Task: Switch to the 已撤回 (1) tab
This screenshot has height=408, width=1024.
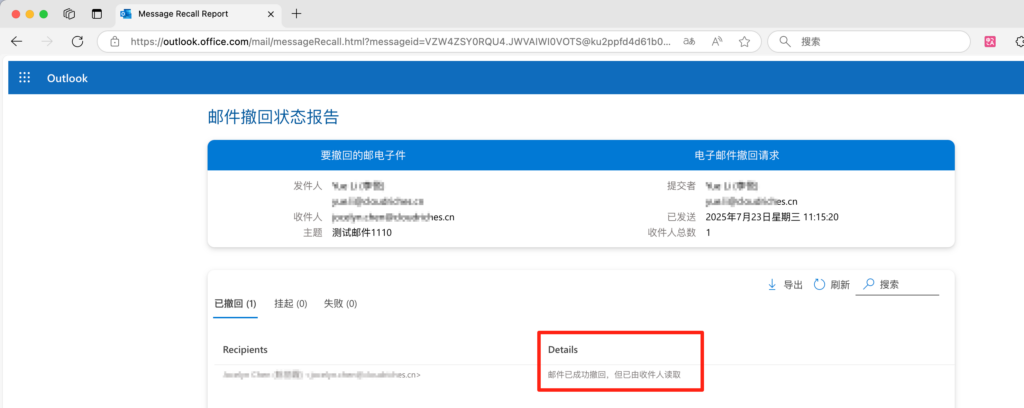Action: point(236,303)
